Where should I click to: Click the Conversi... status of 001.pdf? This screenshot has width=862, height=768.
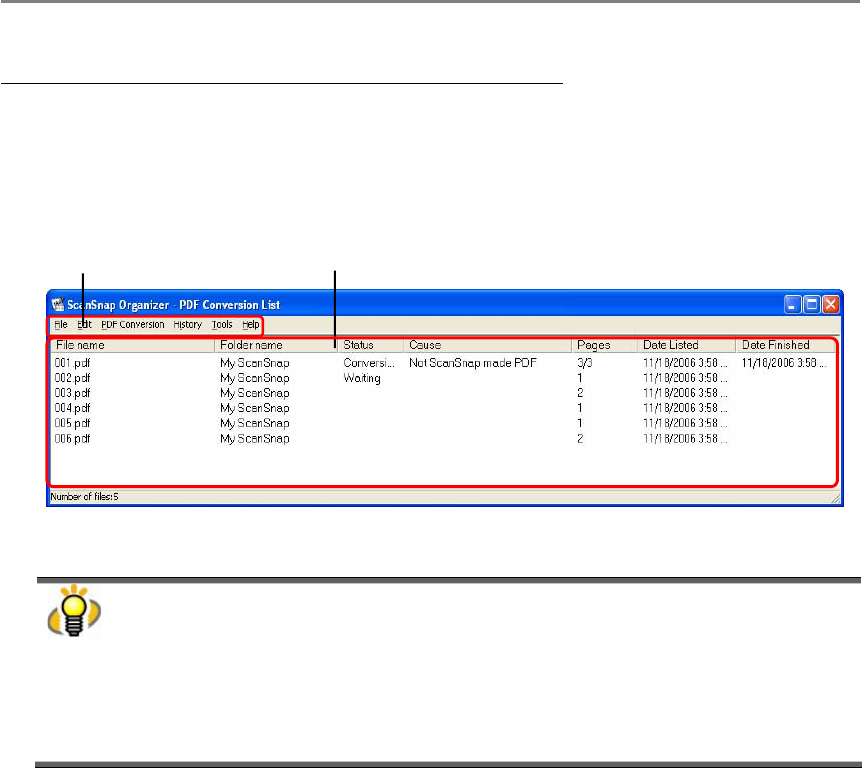point(369,363)
